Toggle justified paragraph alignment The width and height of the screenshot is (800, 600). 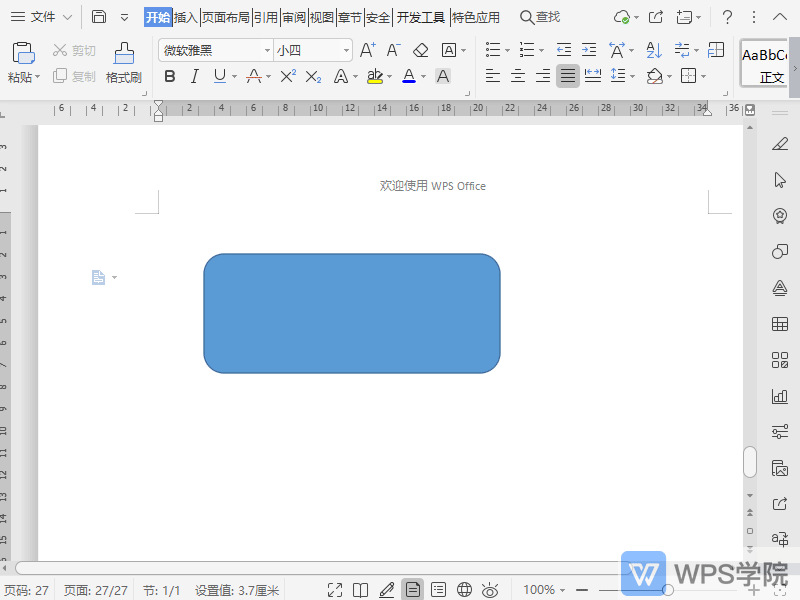pyautogui.click(x=567, y=76)
